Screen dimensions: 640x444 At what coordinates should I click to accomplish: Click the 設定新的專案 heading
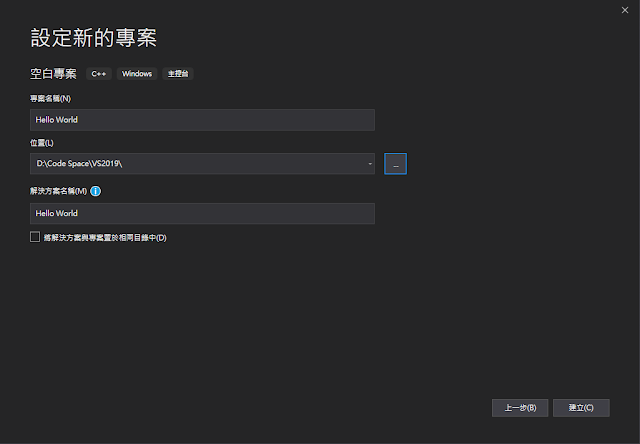tap(94, 38)
